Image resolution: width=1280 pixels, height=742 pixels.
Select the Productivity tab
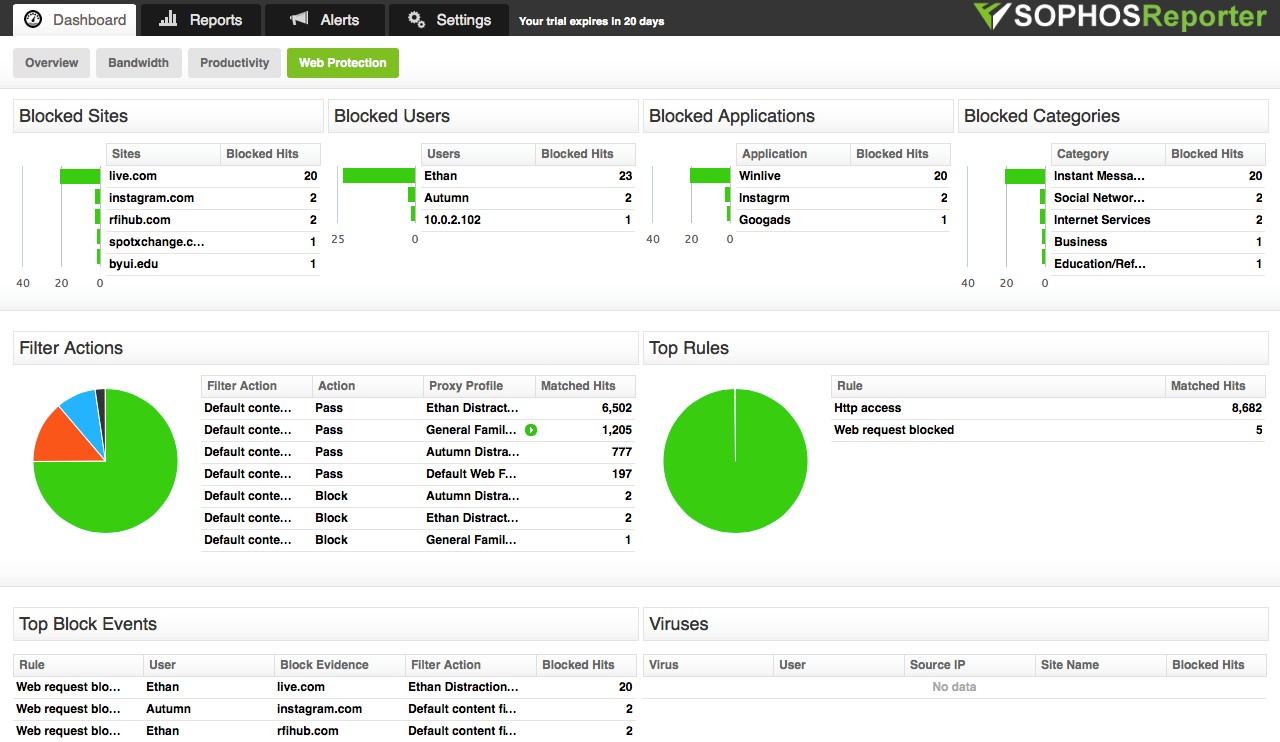(x=234, y=63)
